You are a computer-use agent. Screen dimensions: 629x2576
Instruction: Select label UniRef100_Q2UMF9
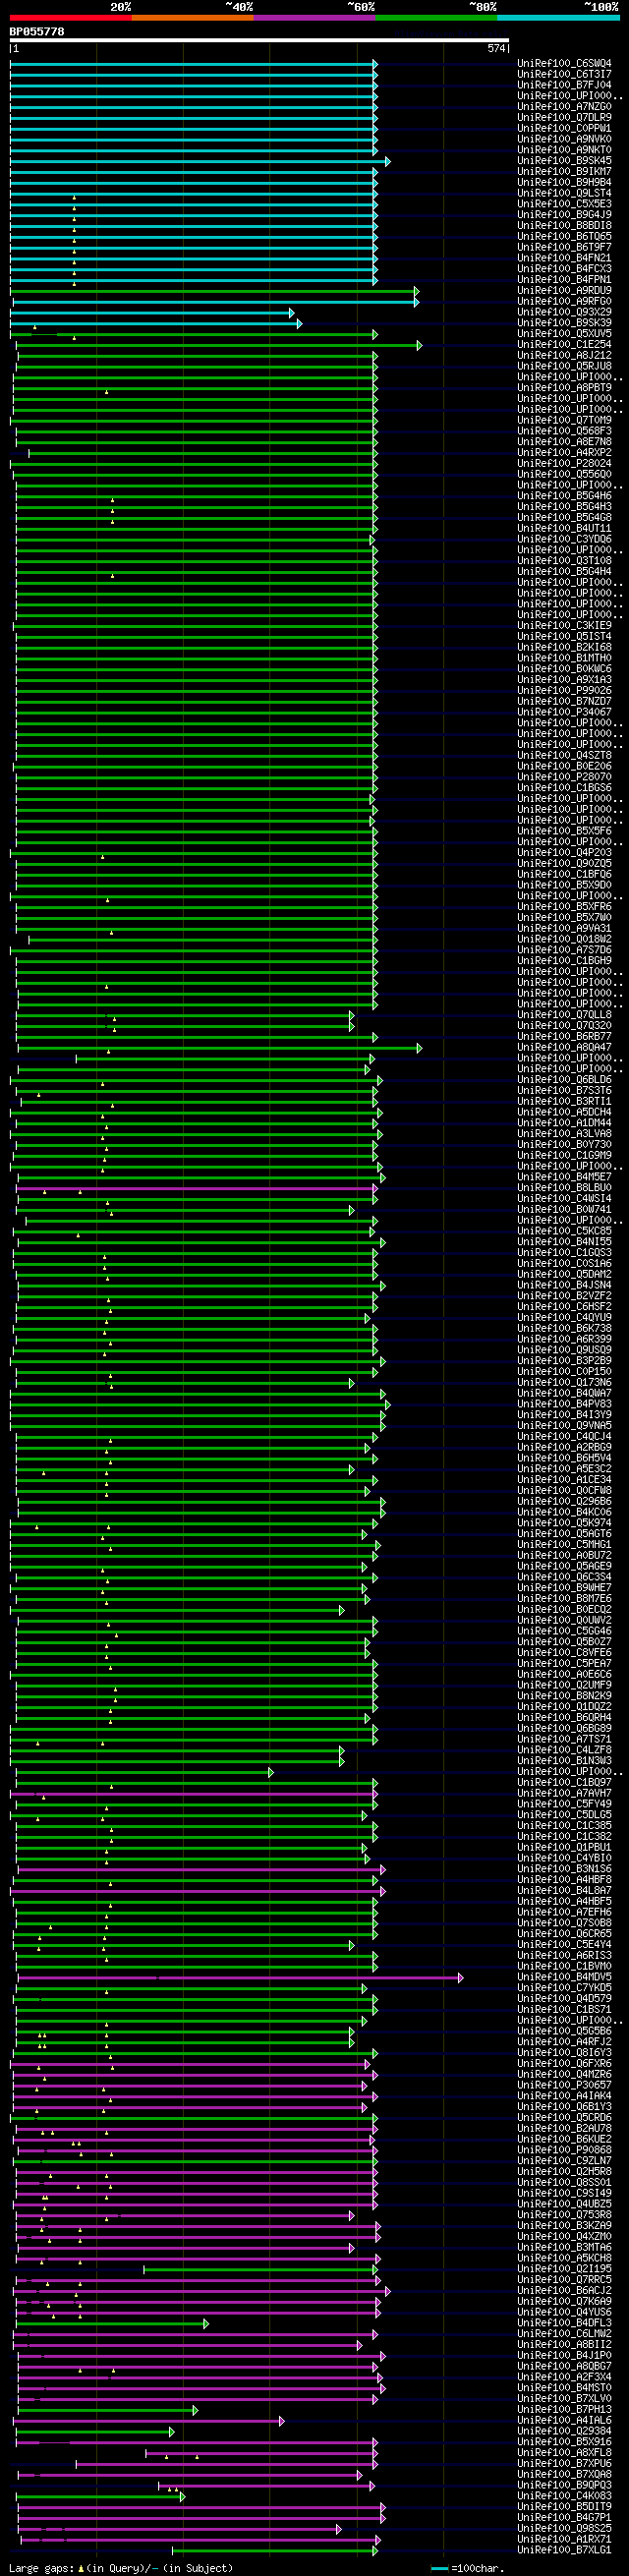(564, 1685)
